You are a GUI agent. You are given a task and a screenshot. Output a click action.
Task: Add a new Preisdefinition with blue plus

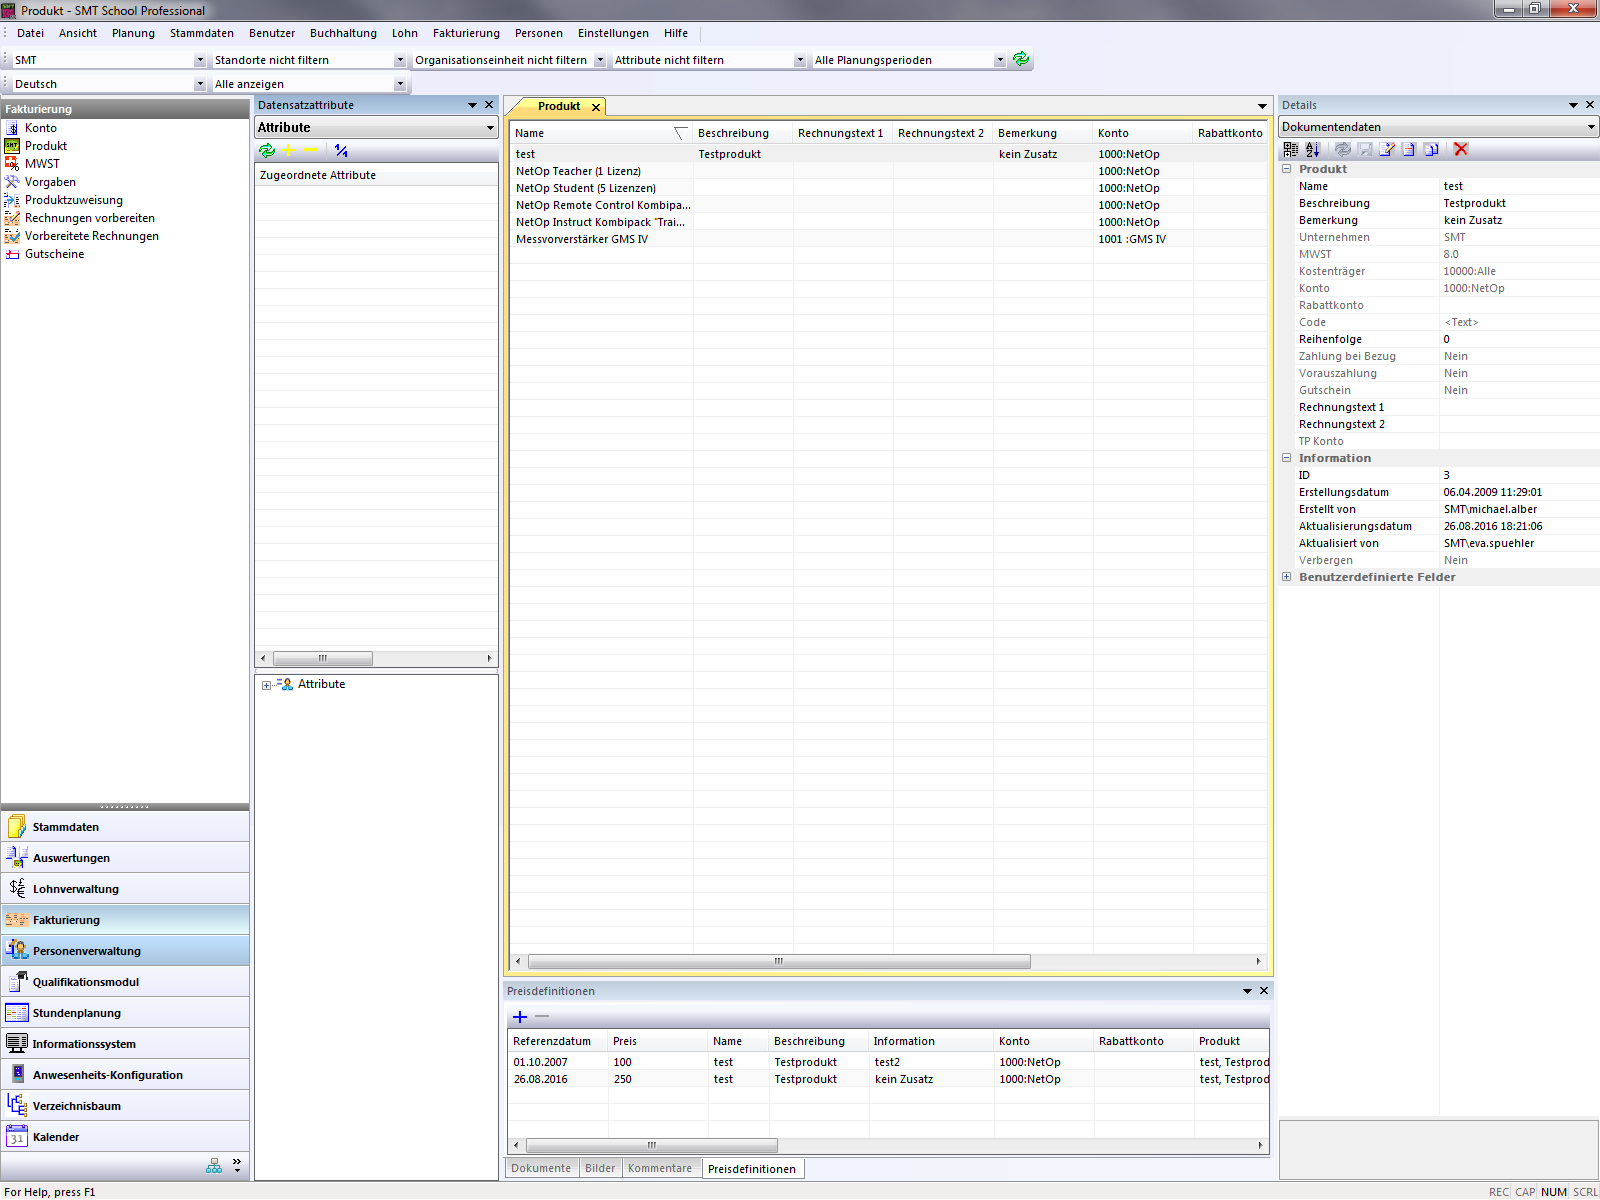click(520, 1017)
